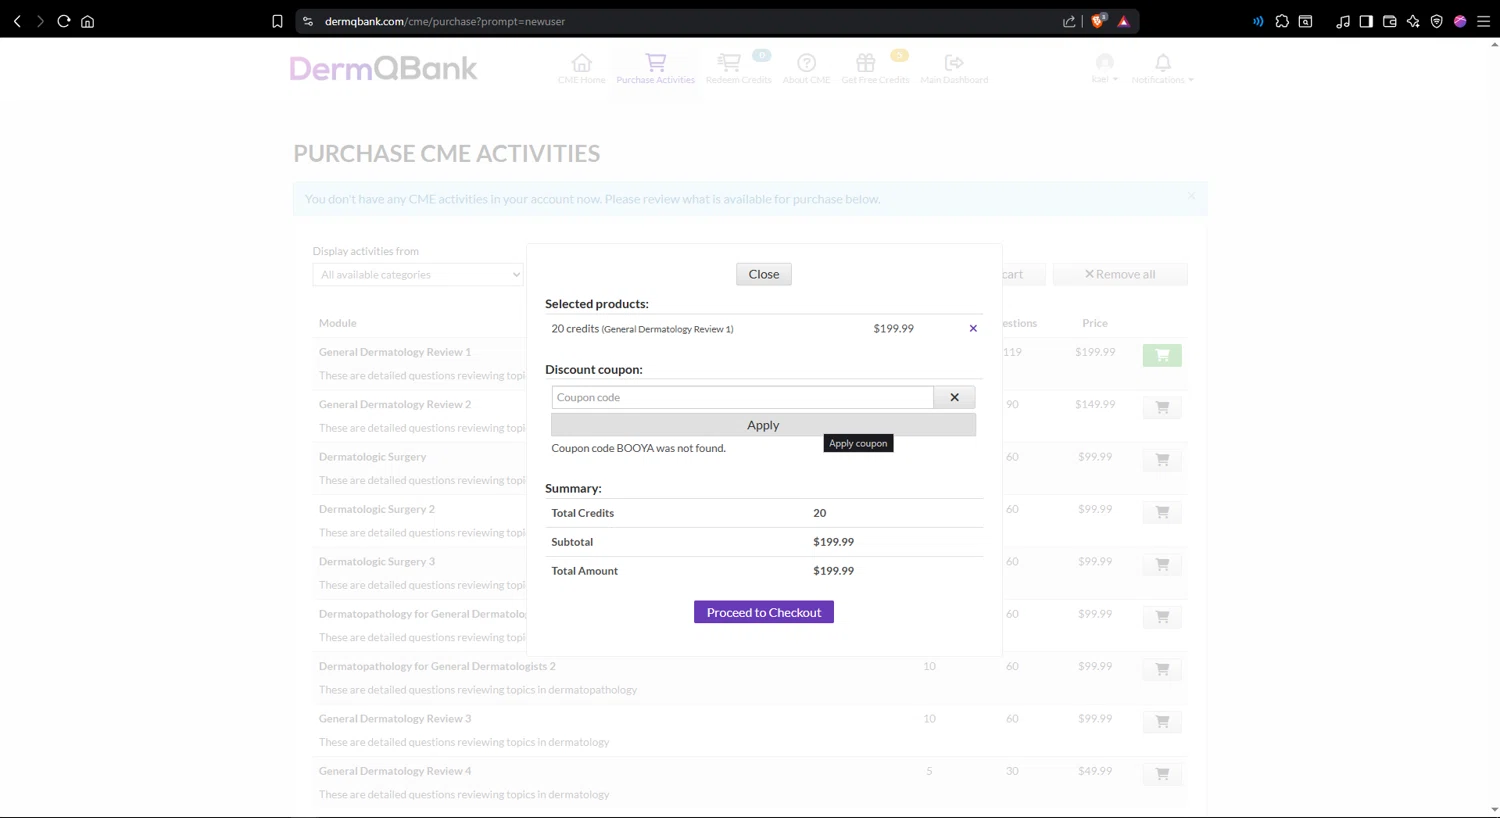Expand the Notifications dropdown
1500x818 pixels.
[1162, 68]
